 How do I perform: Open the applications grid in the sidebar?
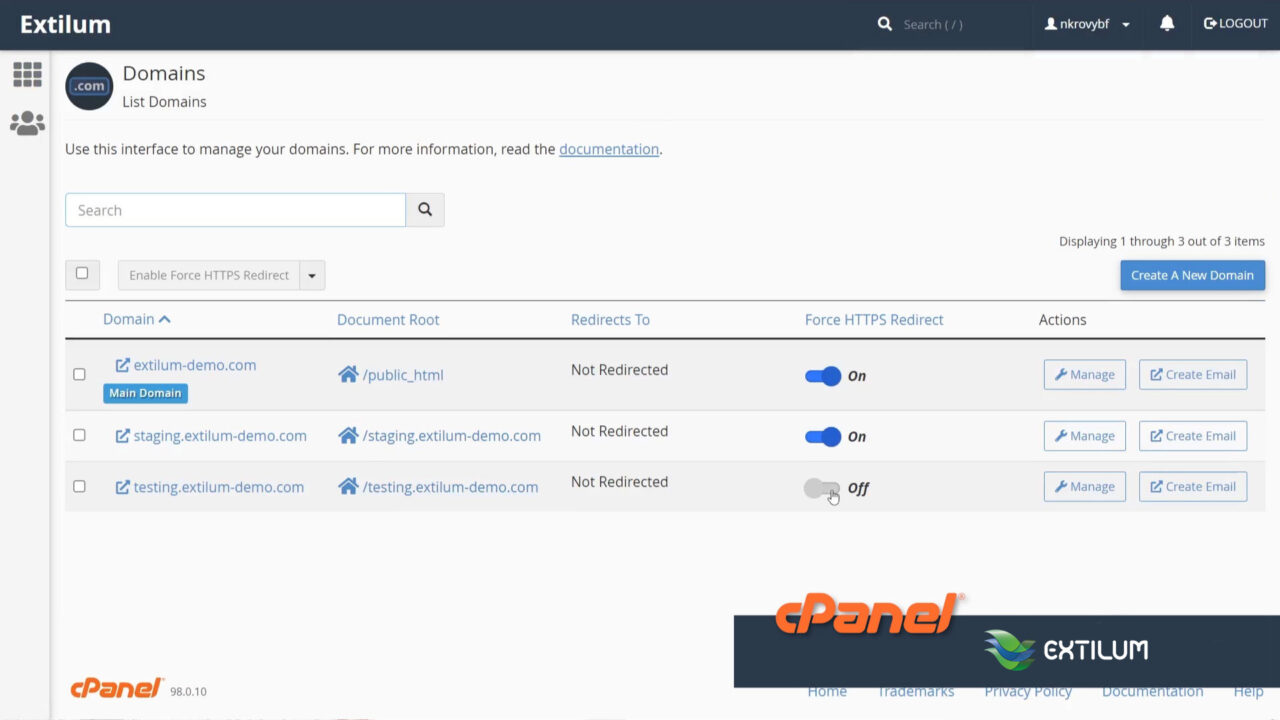(27, 74)
